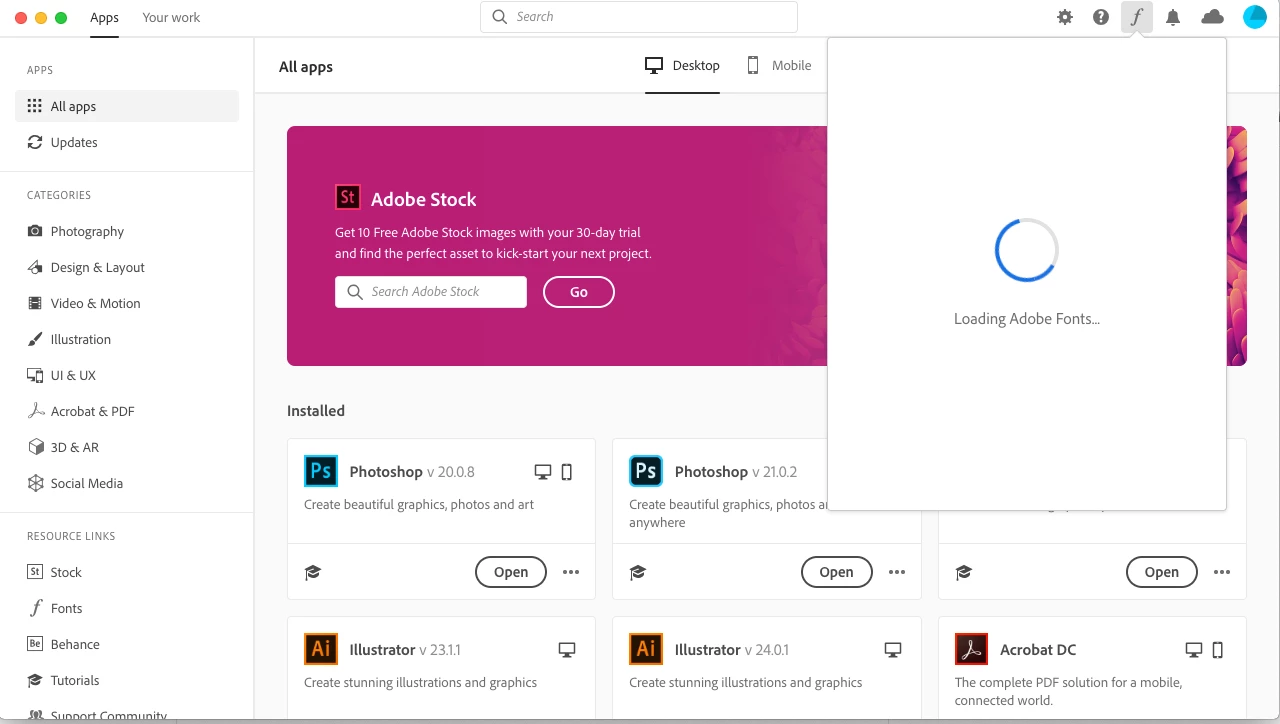Open Updates in the sidebar
Image resolution: width=1280 pixels, height=724 pixels.
tap(127, 142)
